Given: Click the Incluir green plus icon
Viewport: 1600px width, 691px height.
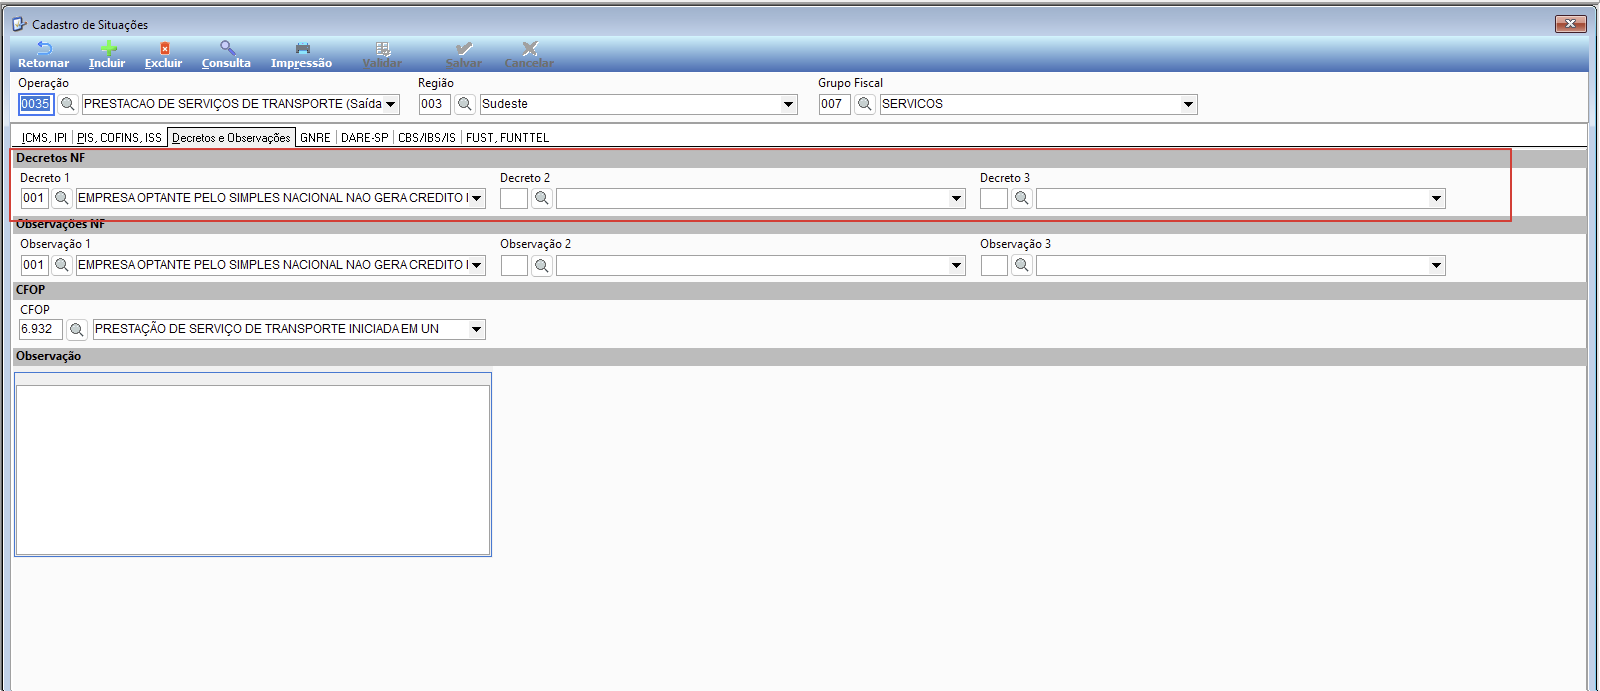Looking at the screenshot, I should 108,48.
